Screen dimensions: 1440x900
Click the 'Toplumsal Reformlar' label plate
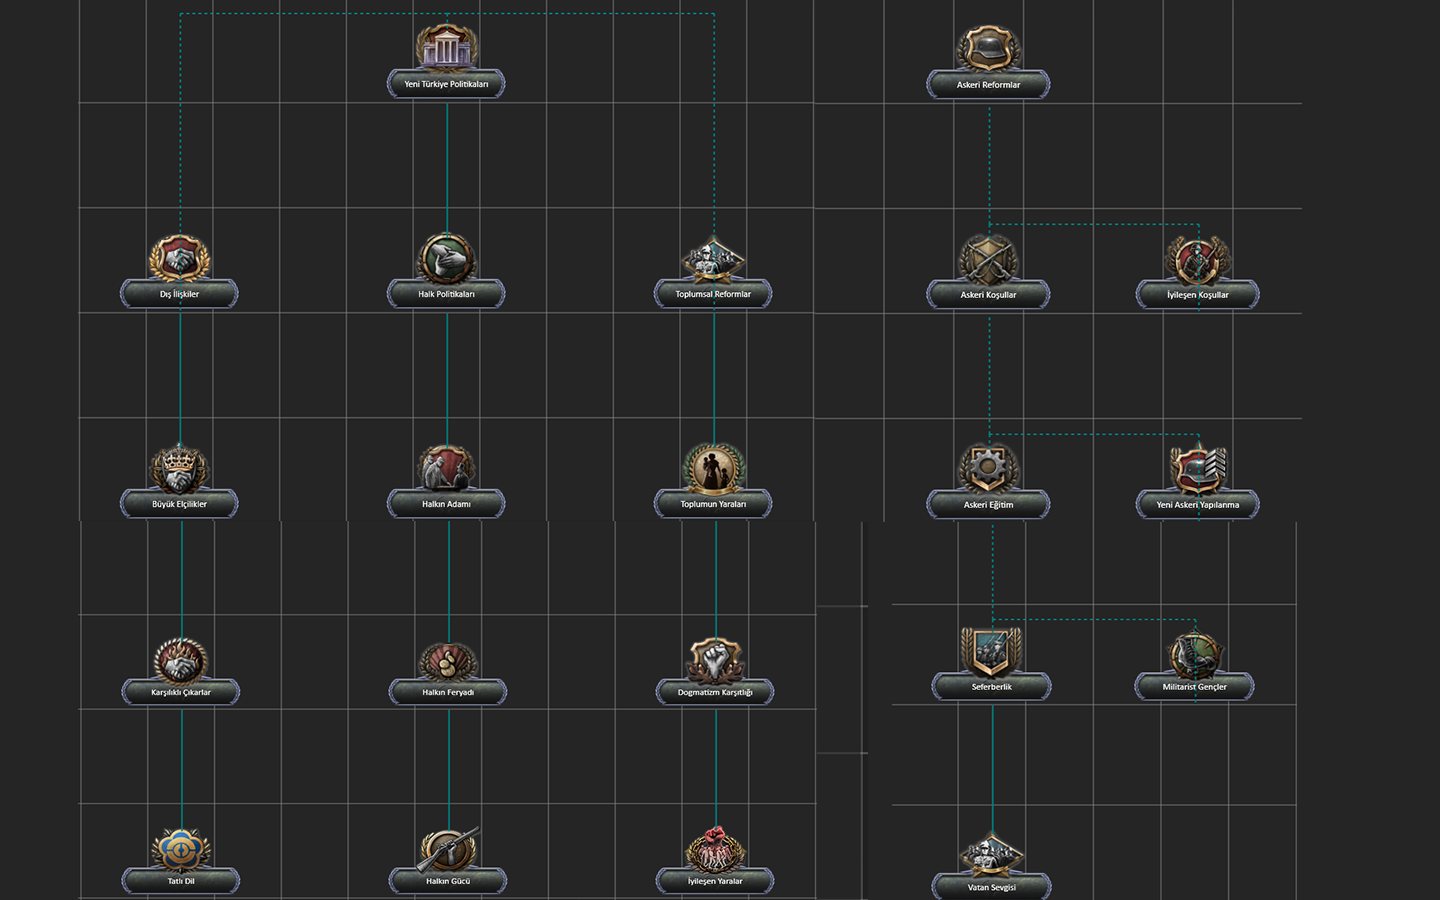click(x=713, y=294)
